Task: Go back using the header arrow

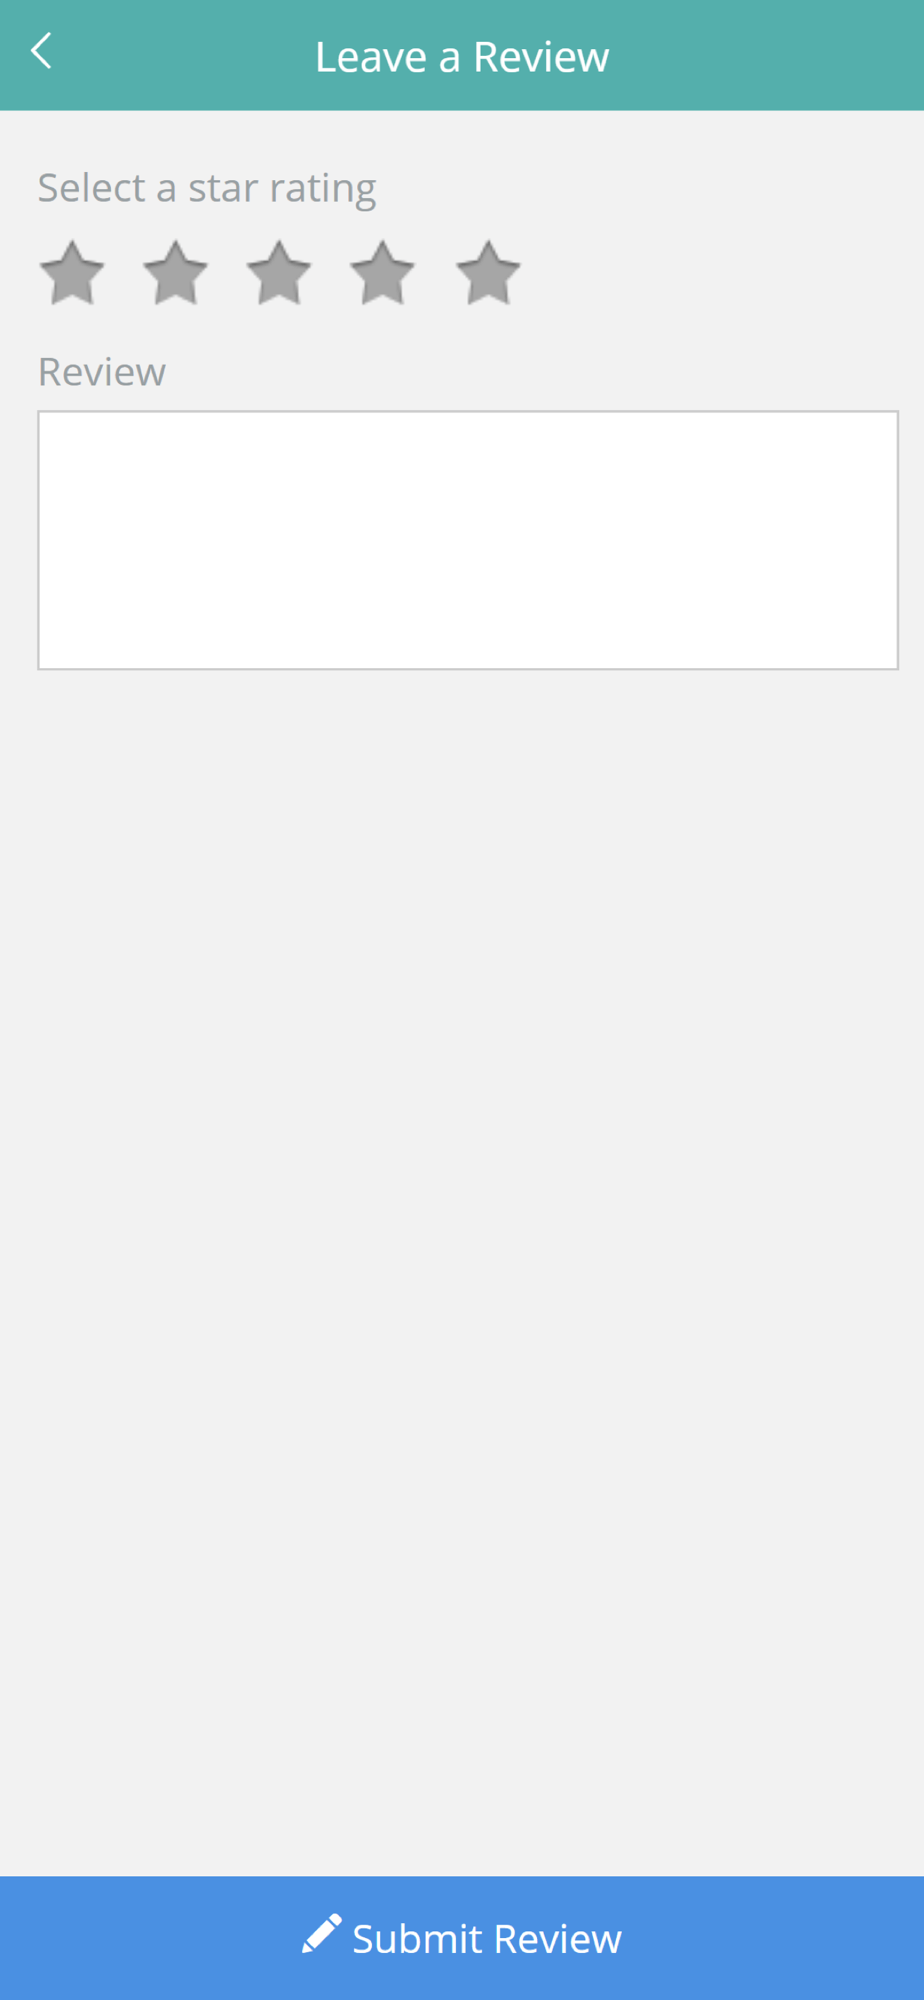Action: pyautogui.click(x=41, y=51)
